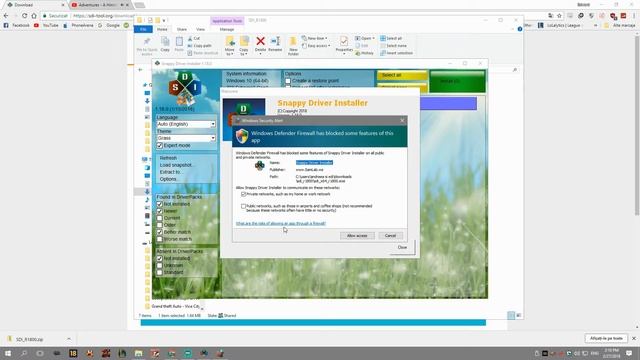
Task: Click Paste shortcut in Explorer ribbon
Action: pyautogui.click(x=203, y=53)
